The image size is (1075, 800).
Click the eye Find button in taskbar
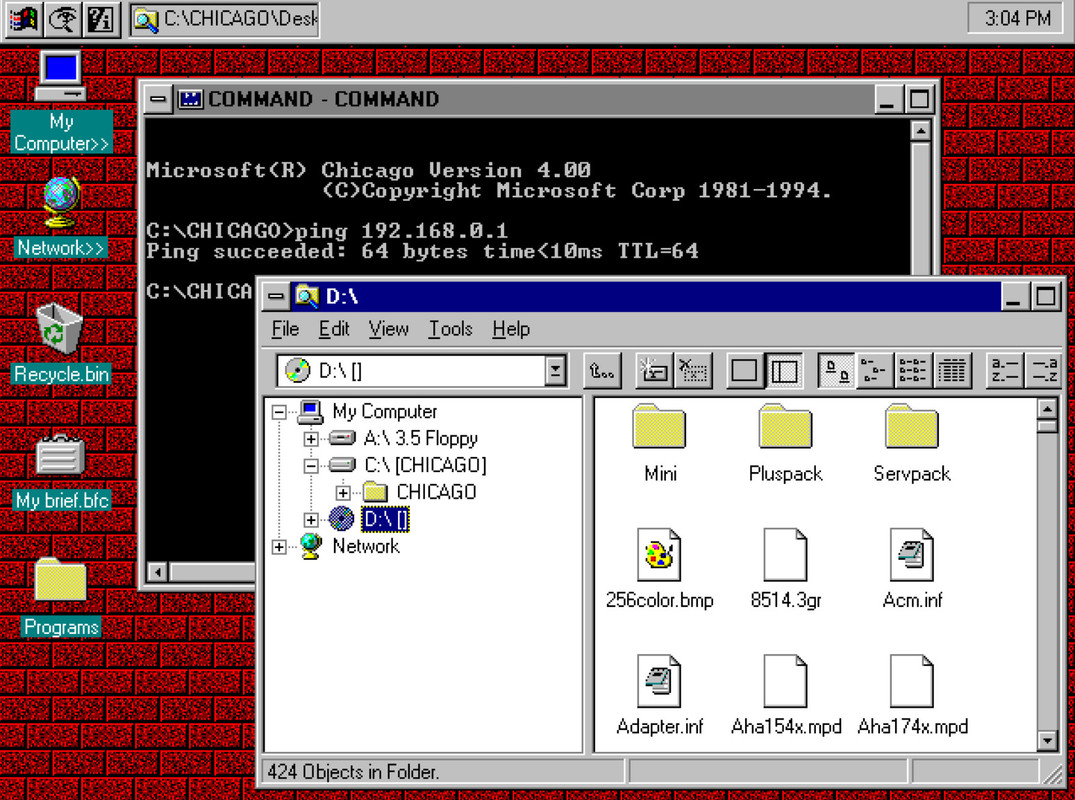(62, 19)
